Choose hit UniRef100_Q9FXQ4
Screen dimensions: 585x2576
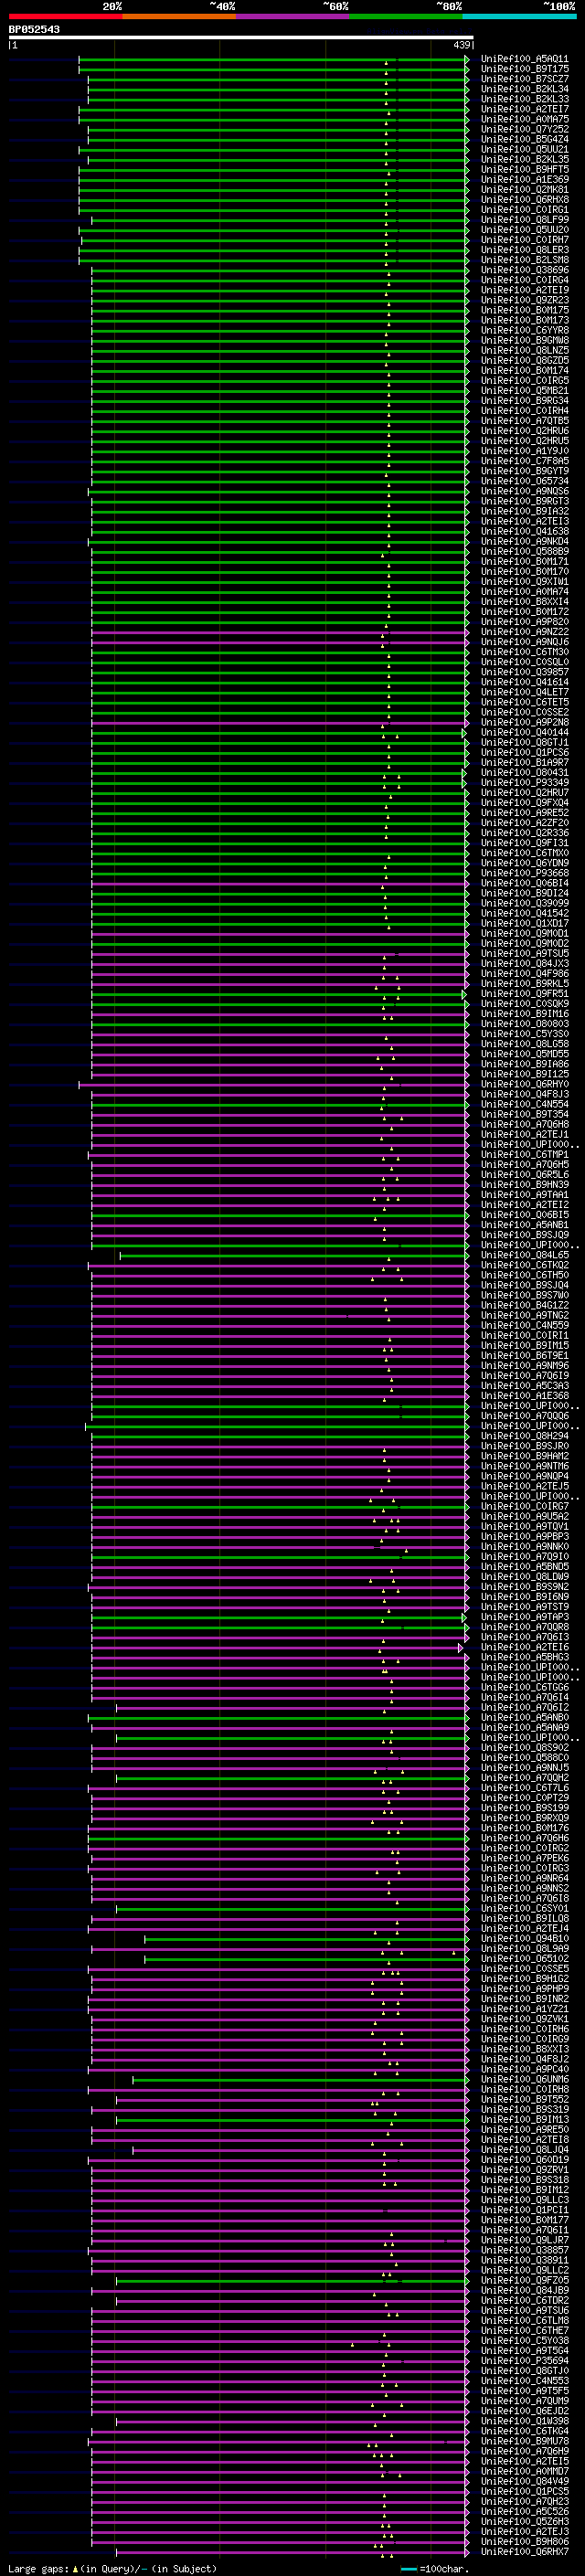point(524,802)
